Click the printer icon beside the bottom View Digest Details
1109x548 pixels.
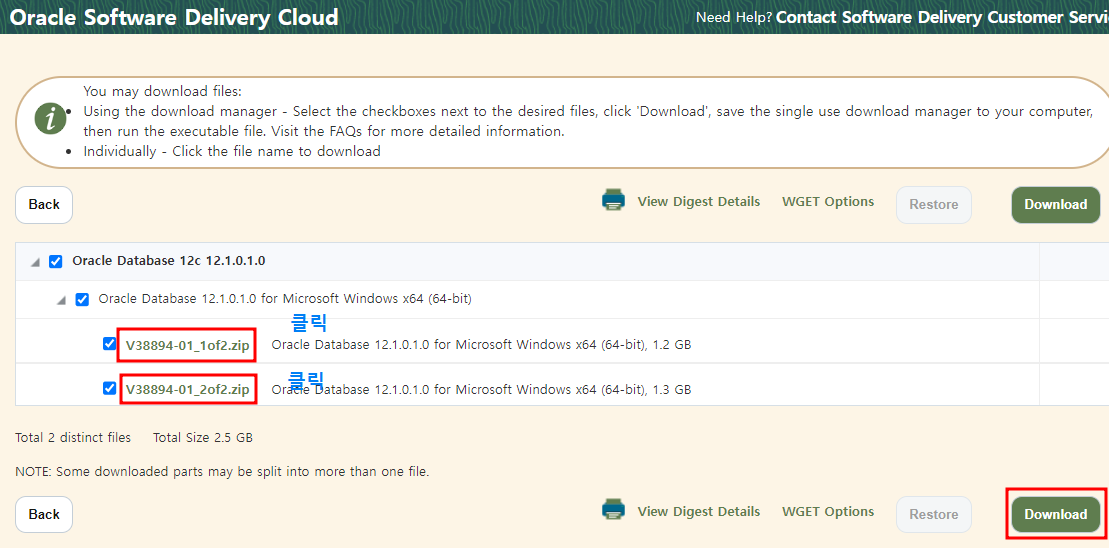coord(613,510)
